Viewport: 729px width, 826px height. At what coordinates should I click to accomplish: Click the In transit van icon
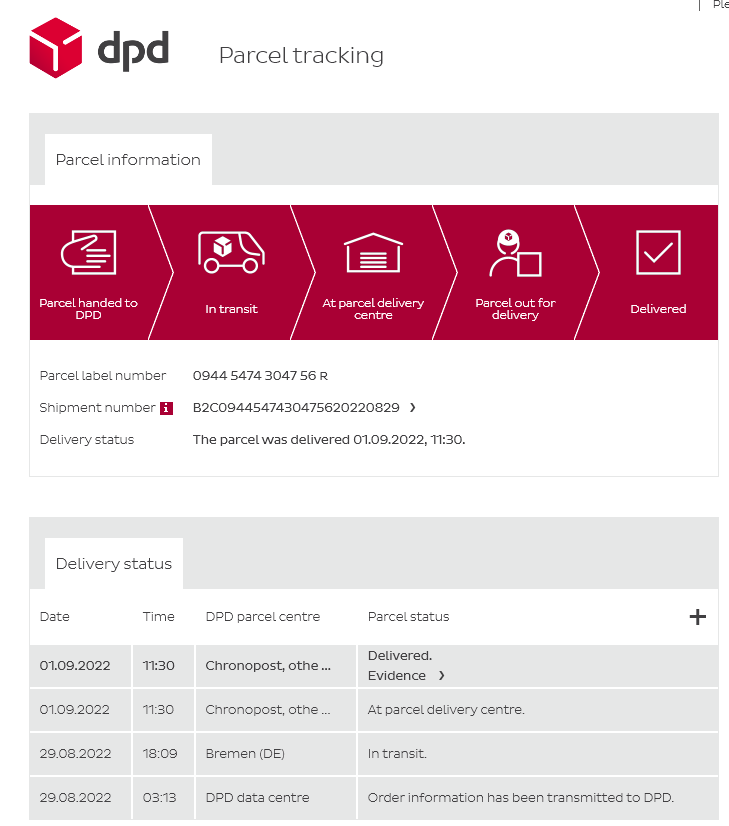231,252
